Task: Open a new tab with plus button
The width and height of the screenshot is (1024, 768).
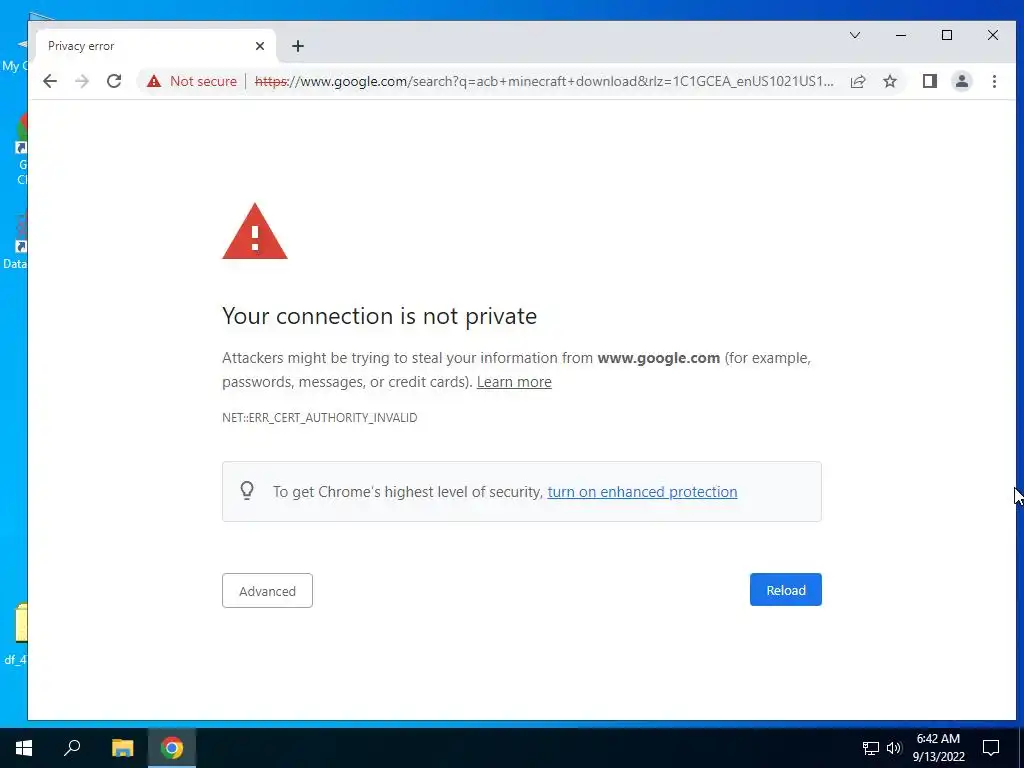Action: pos(298,46)
